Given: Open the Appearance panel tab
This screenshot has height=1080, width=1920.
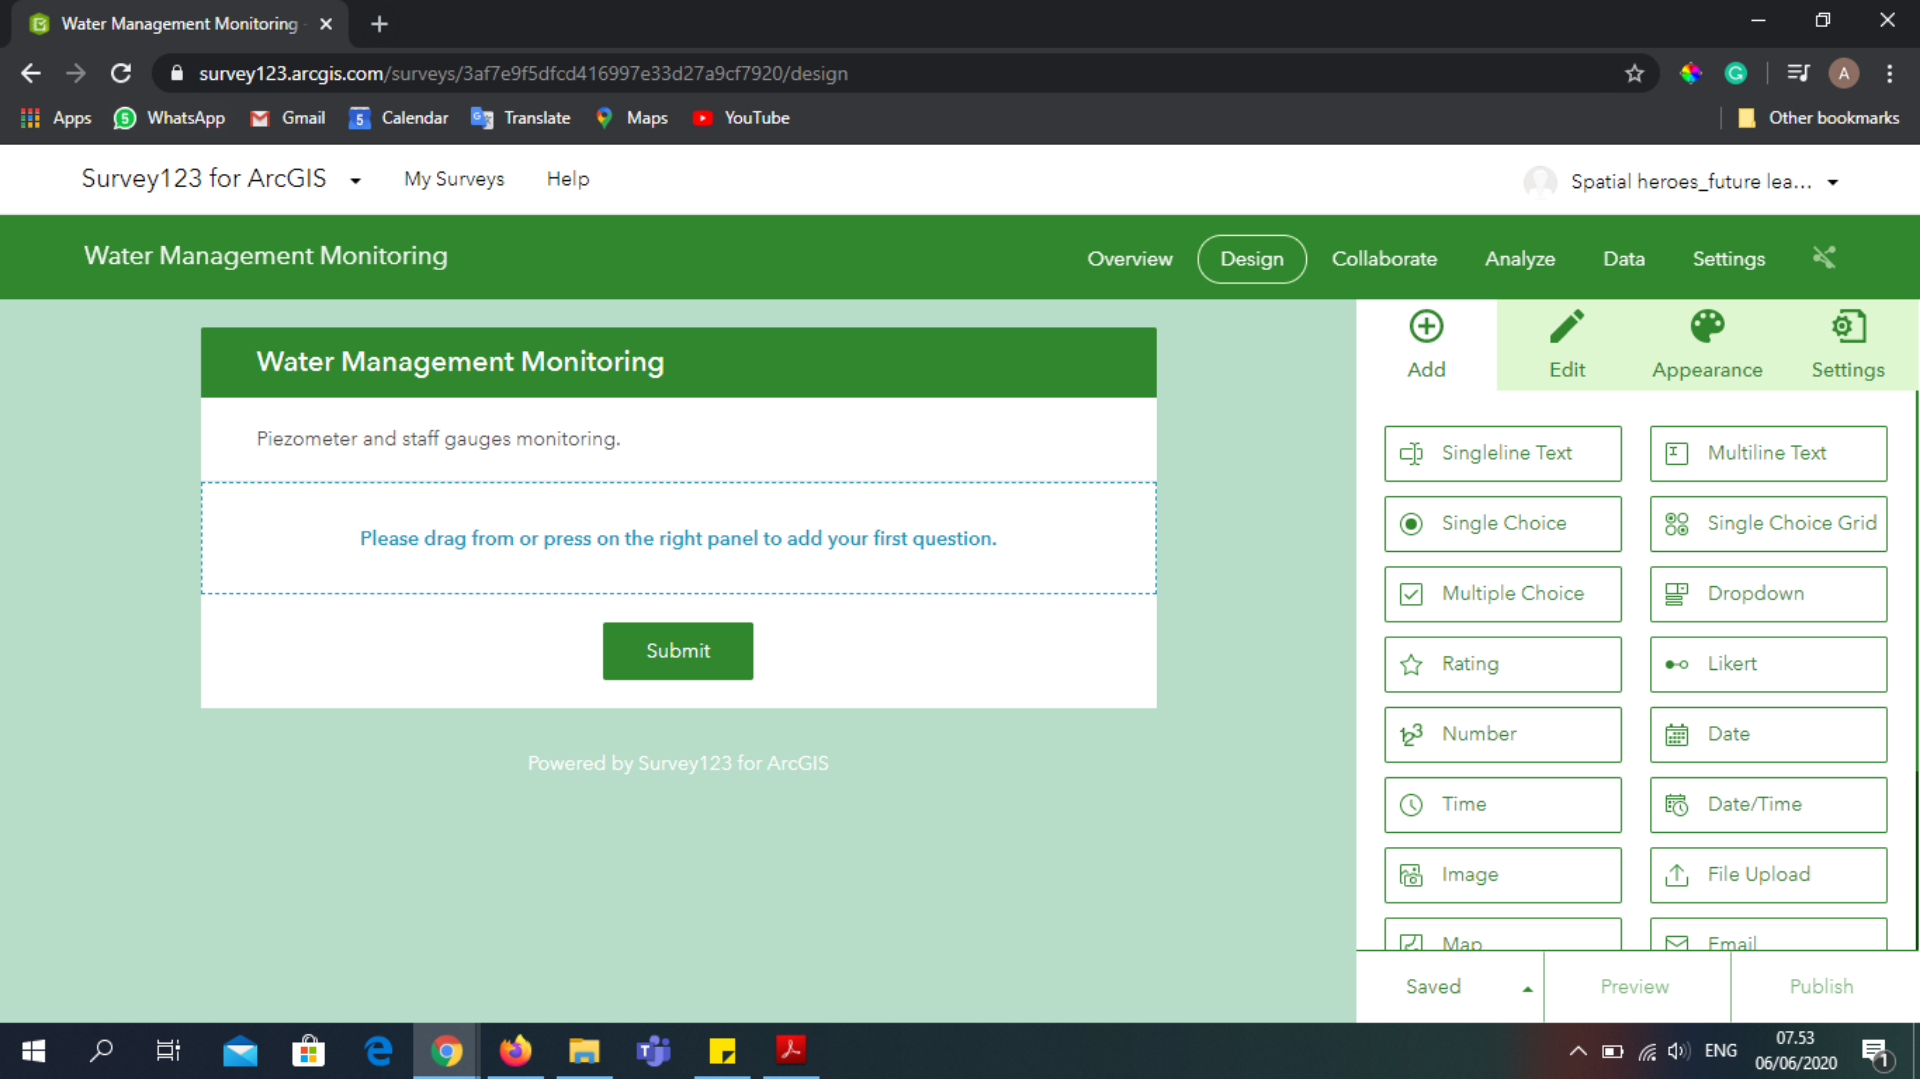Looking at the screenshot, I should 1707,345.
